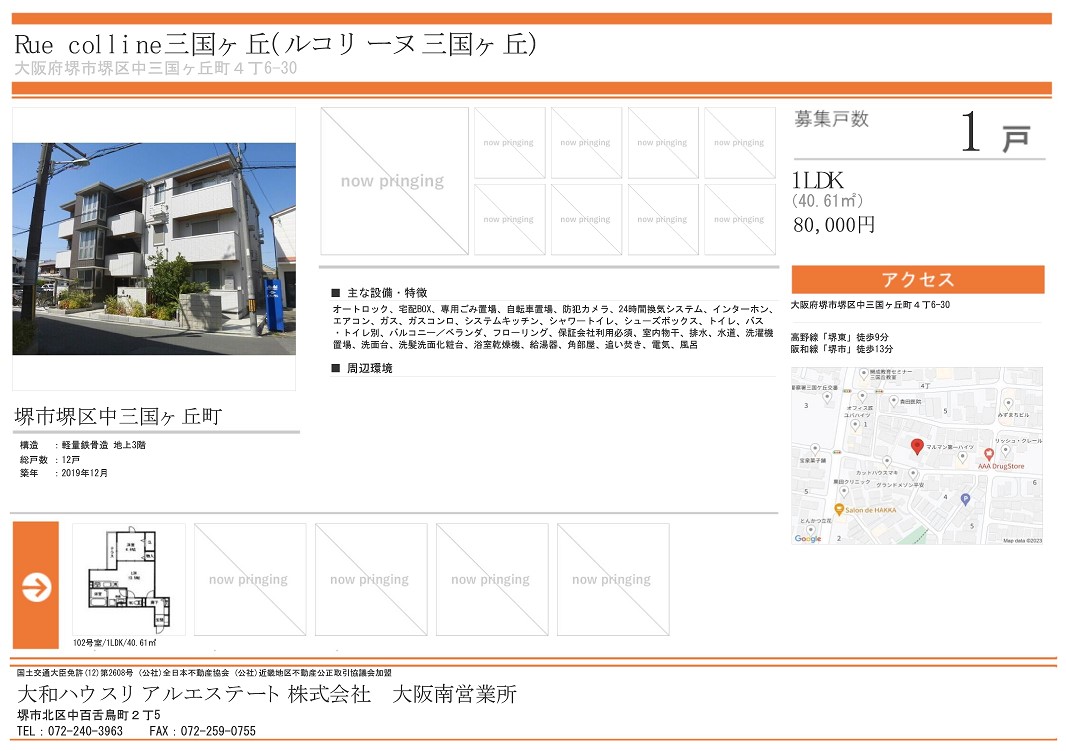
Task: Click the 国土交通大臣免許 license line
Action: [204, 673]
